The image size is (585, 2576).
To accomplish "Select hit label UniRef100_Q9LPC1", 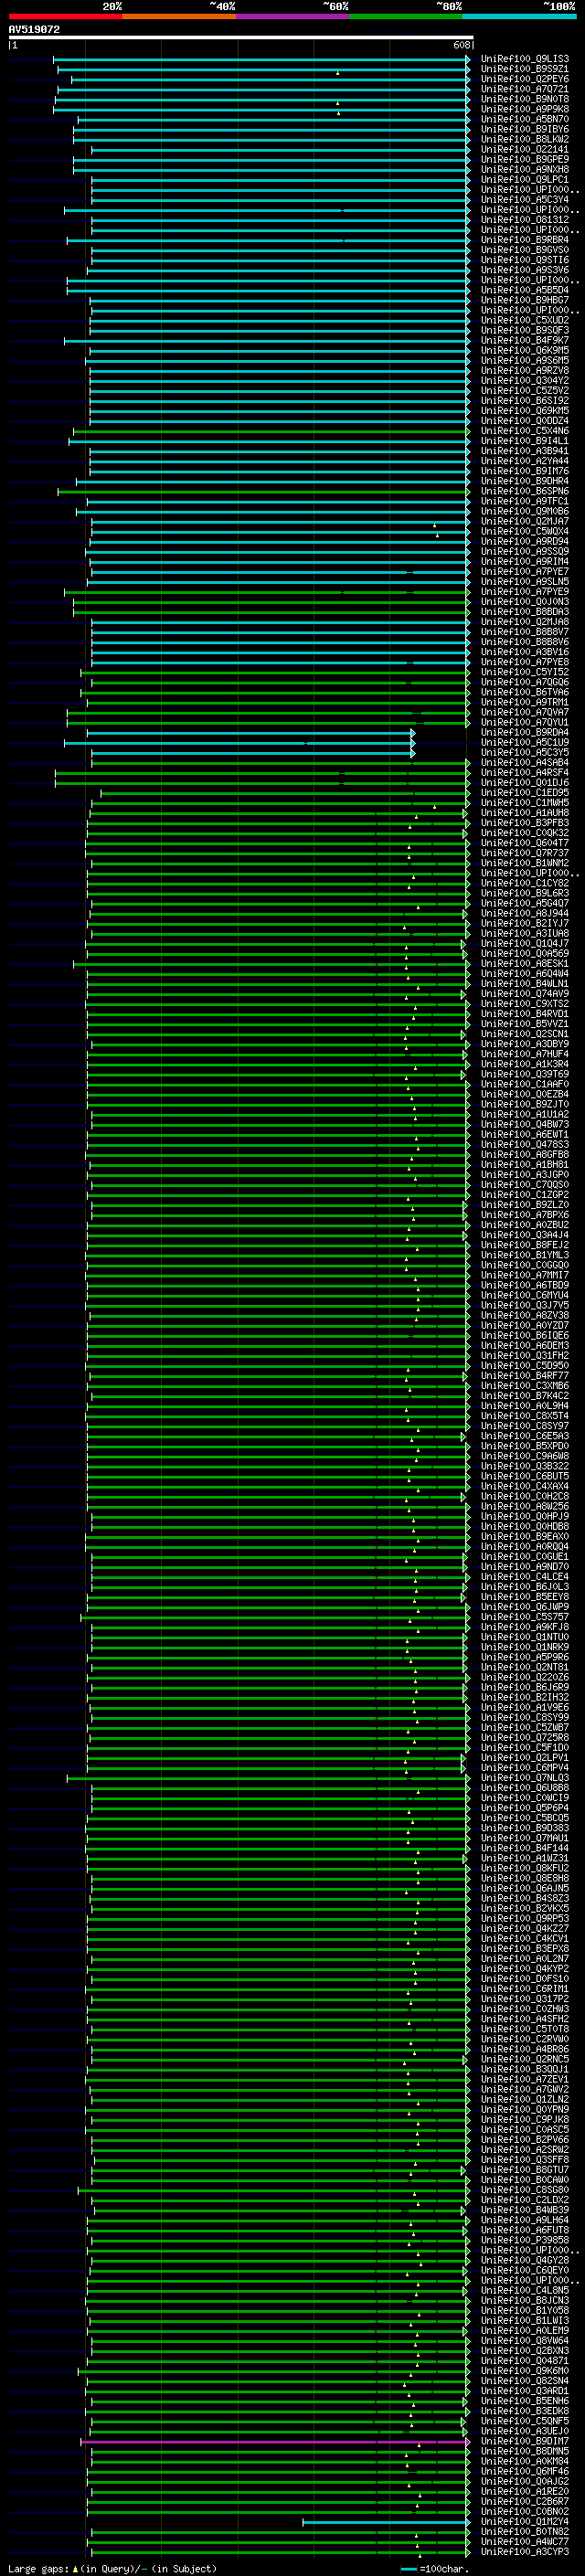I will click(x=525, y=180).
